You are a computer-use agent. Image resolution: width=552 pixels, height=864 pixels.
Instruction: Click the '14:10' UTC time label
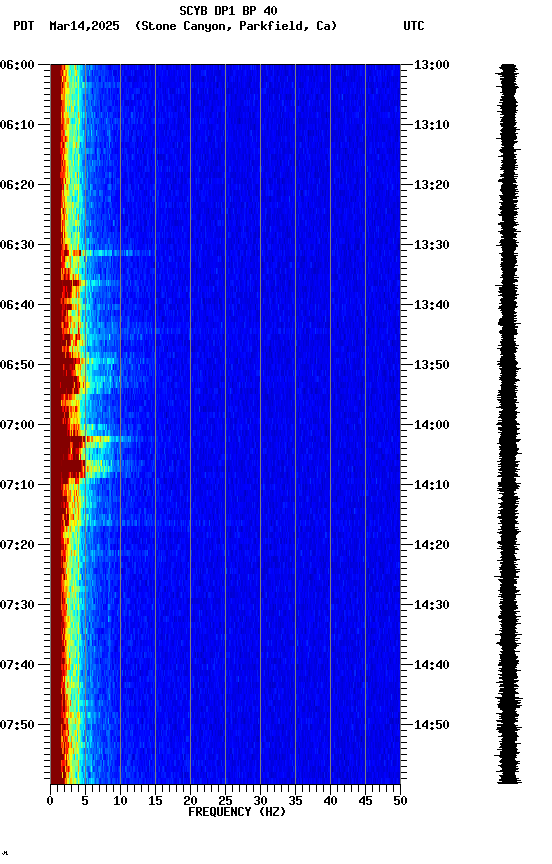pos(432,485)
